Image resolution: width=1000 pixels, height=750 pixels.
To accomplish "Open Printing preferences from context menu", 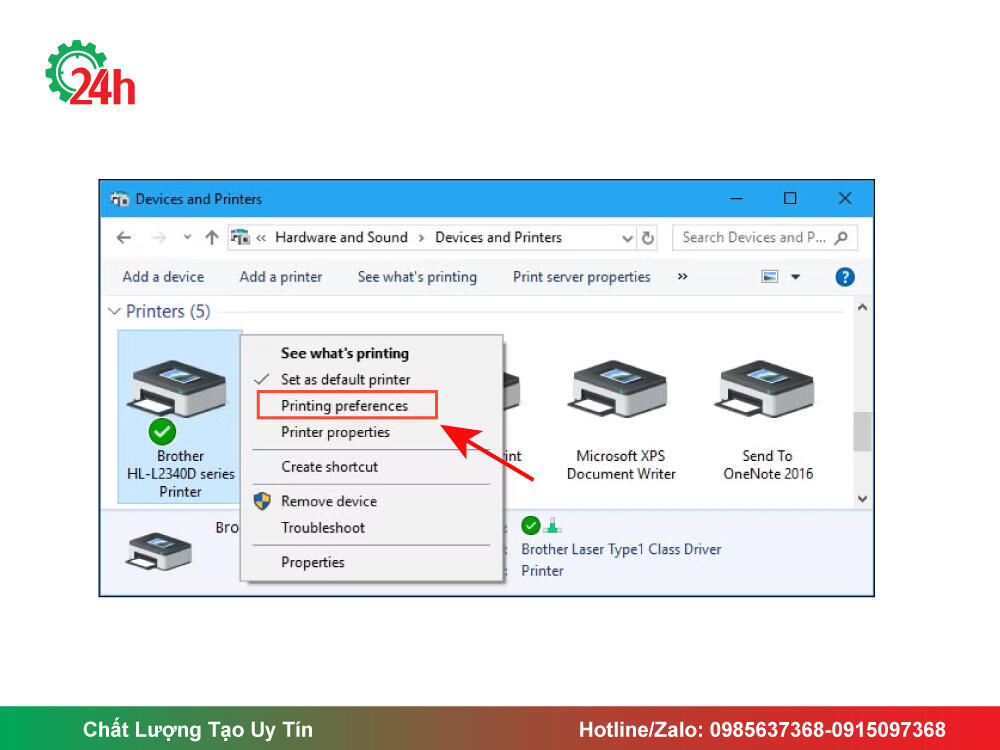I will (344, 406).
